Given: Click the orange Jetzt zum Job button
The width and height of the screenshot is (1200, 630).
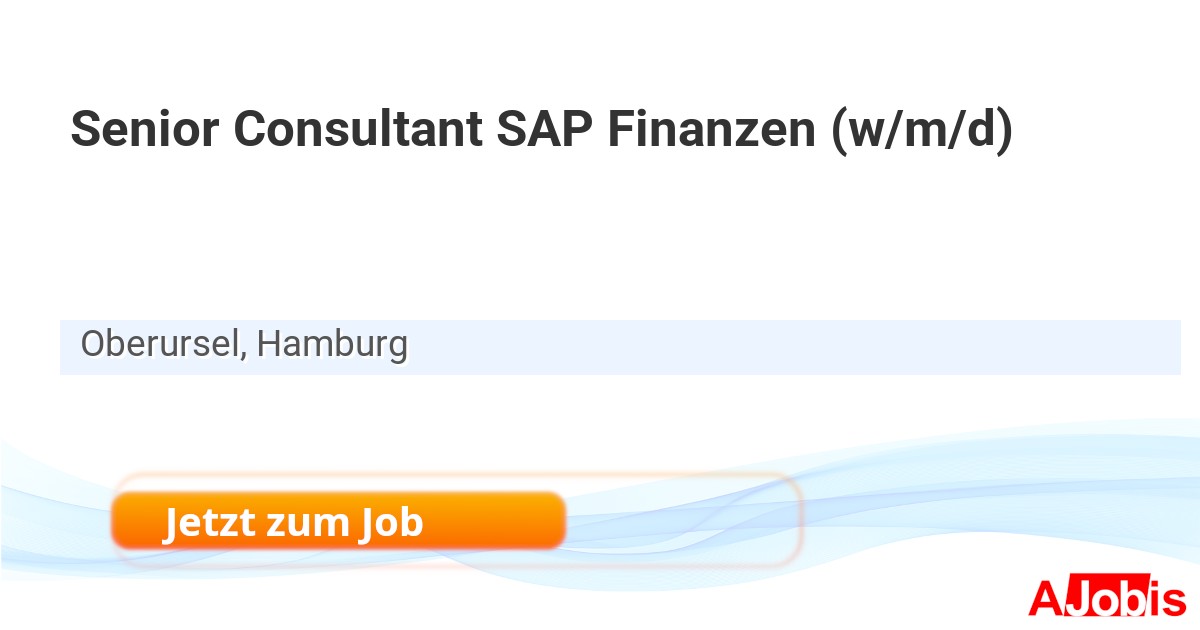Looking at the screenshot, I should (338, 521).
